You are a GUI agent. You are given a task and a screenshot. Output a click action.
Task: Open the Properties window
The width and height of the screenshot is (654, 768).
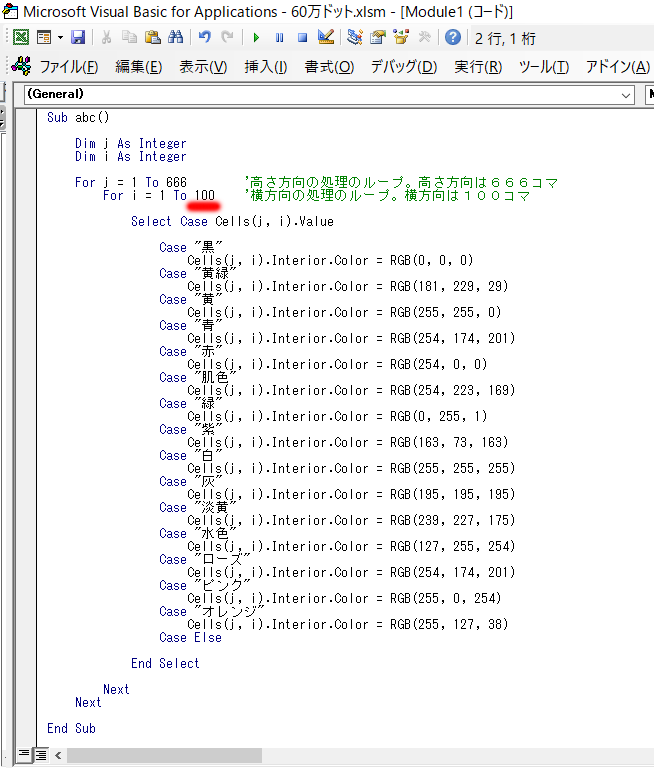378,37
